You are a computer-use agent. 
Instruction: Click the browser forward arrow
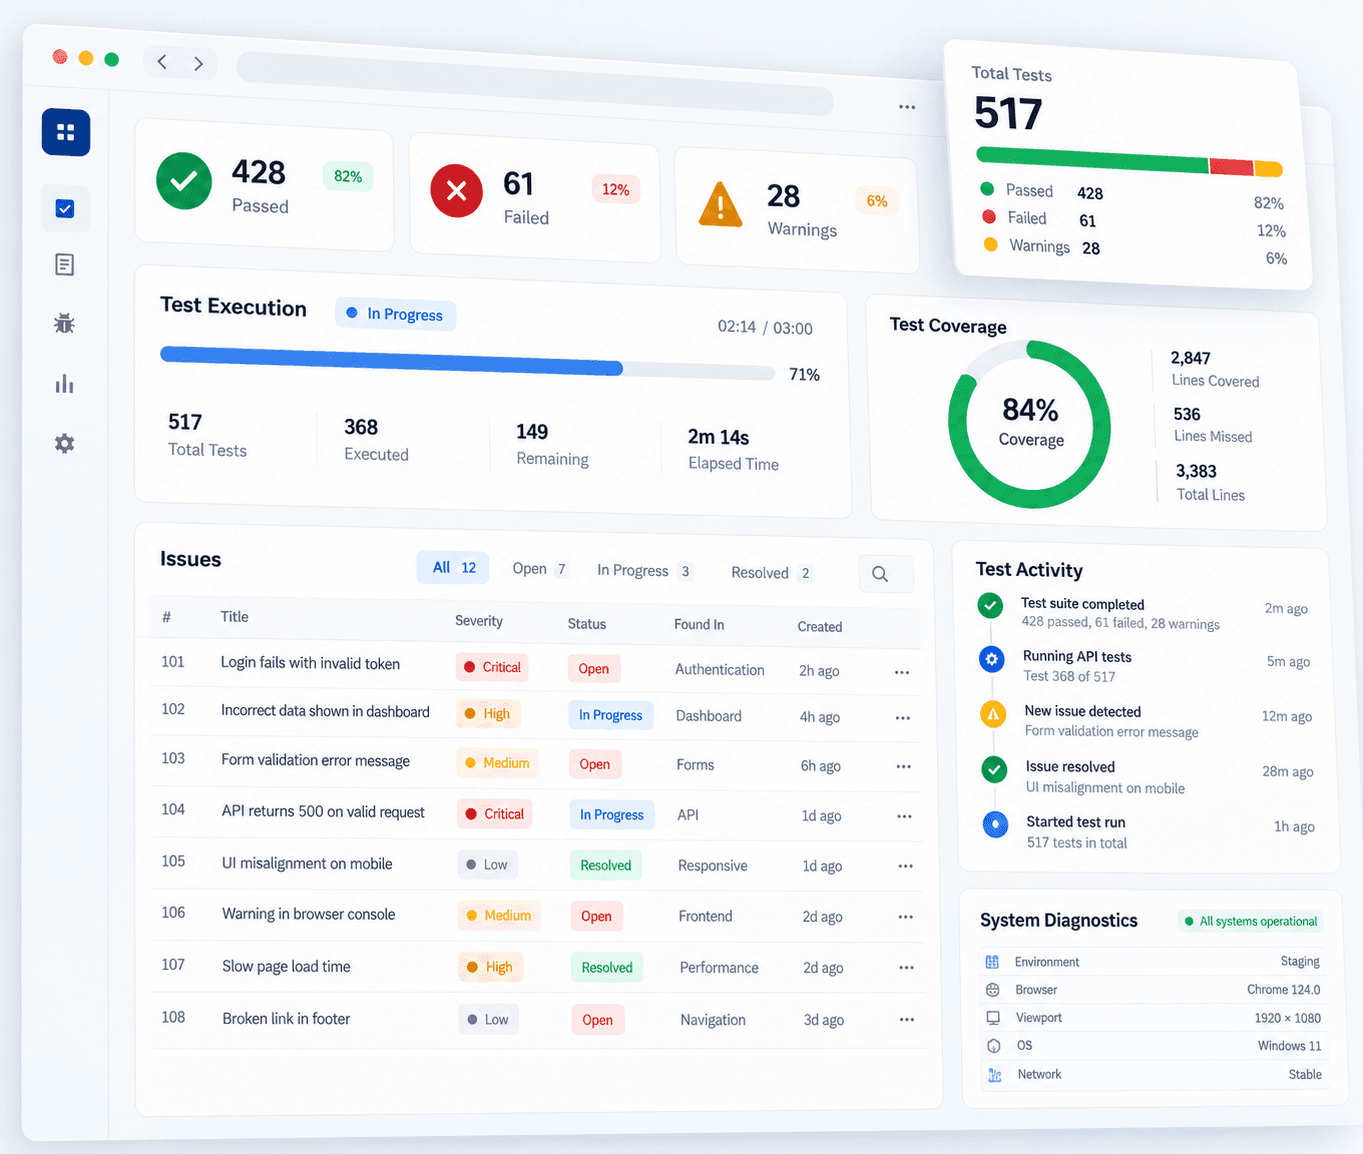click(198, 64)
